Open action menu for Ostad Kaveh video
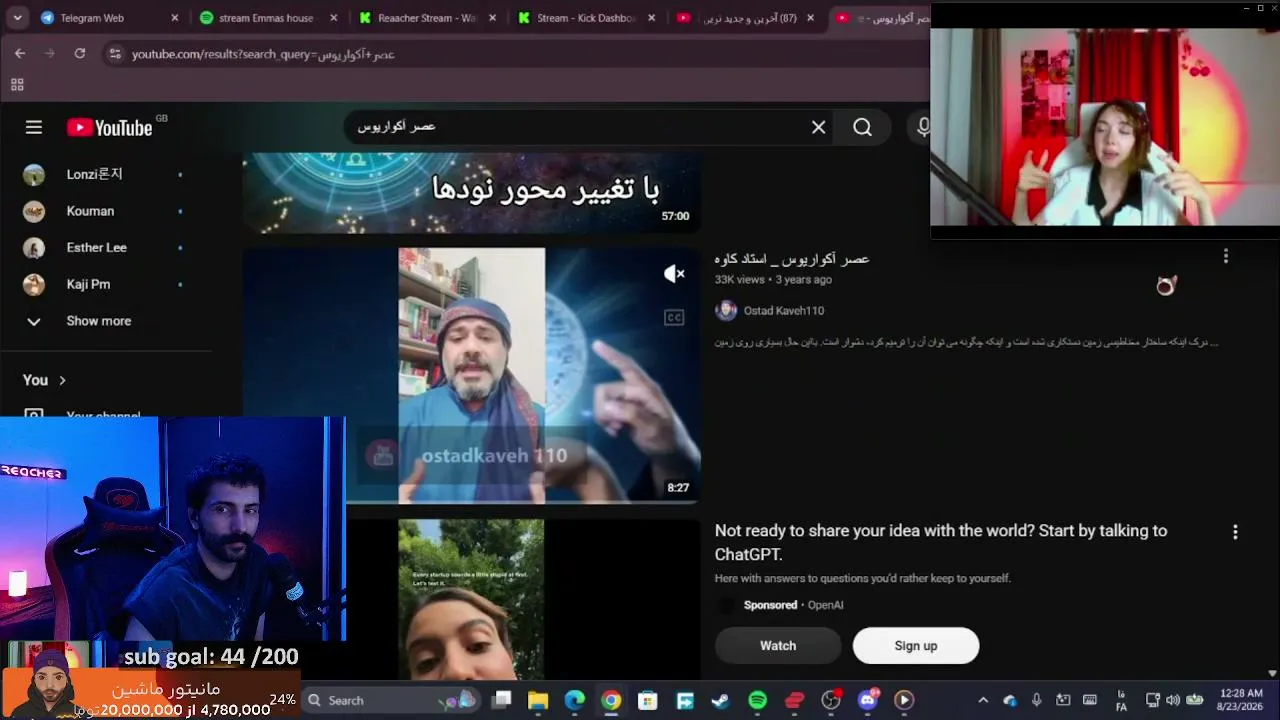Screen dimensions: 1280x720 tap(1226, 257)
